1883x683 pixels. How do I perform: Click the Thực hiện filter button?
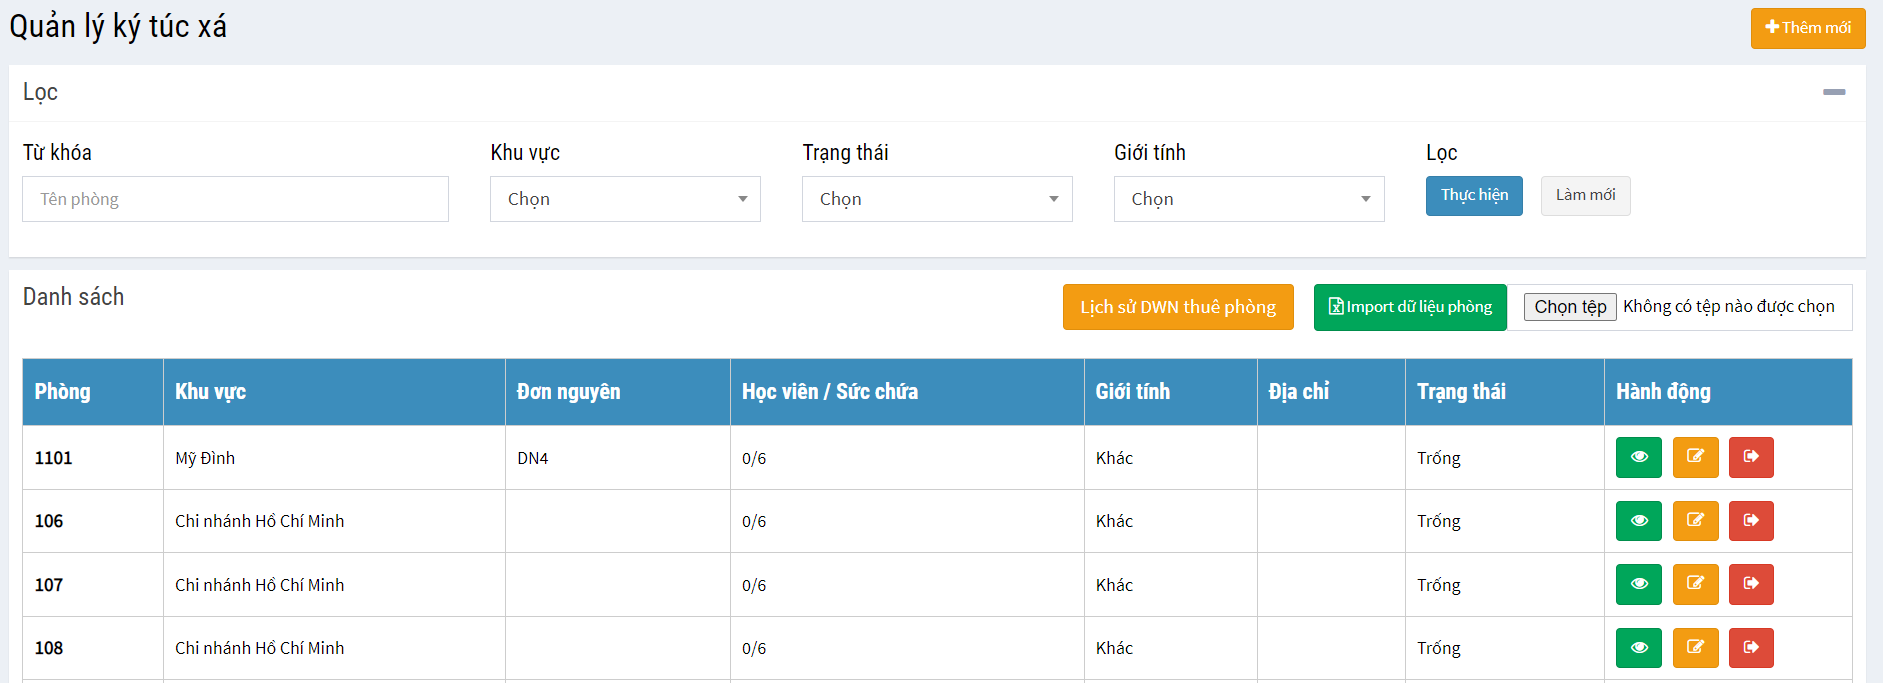(x=1474, y=196)
